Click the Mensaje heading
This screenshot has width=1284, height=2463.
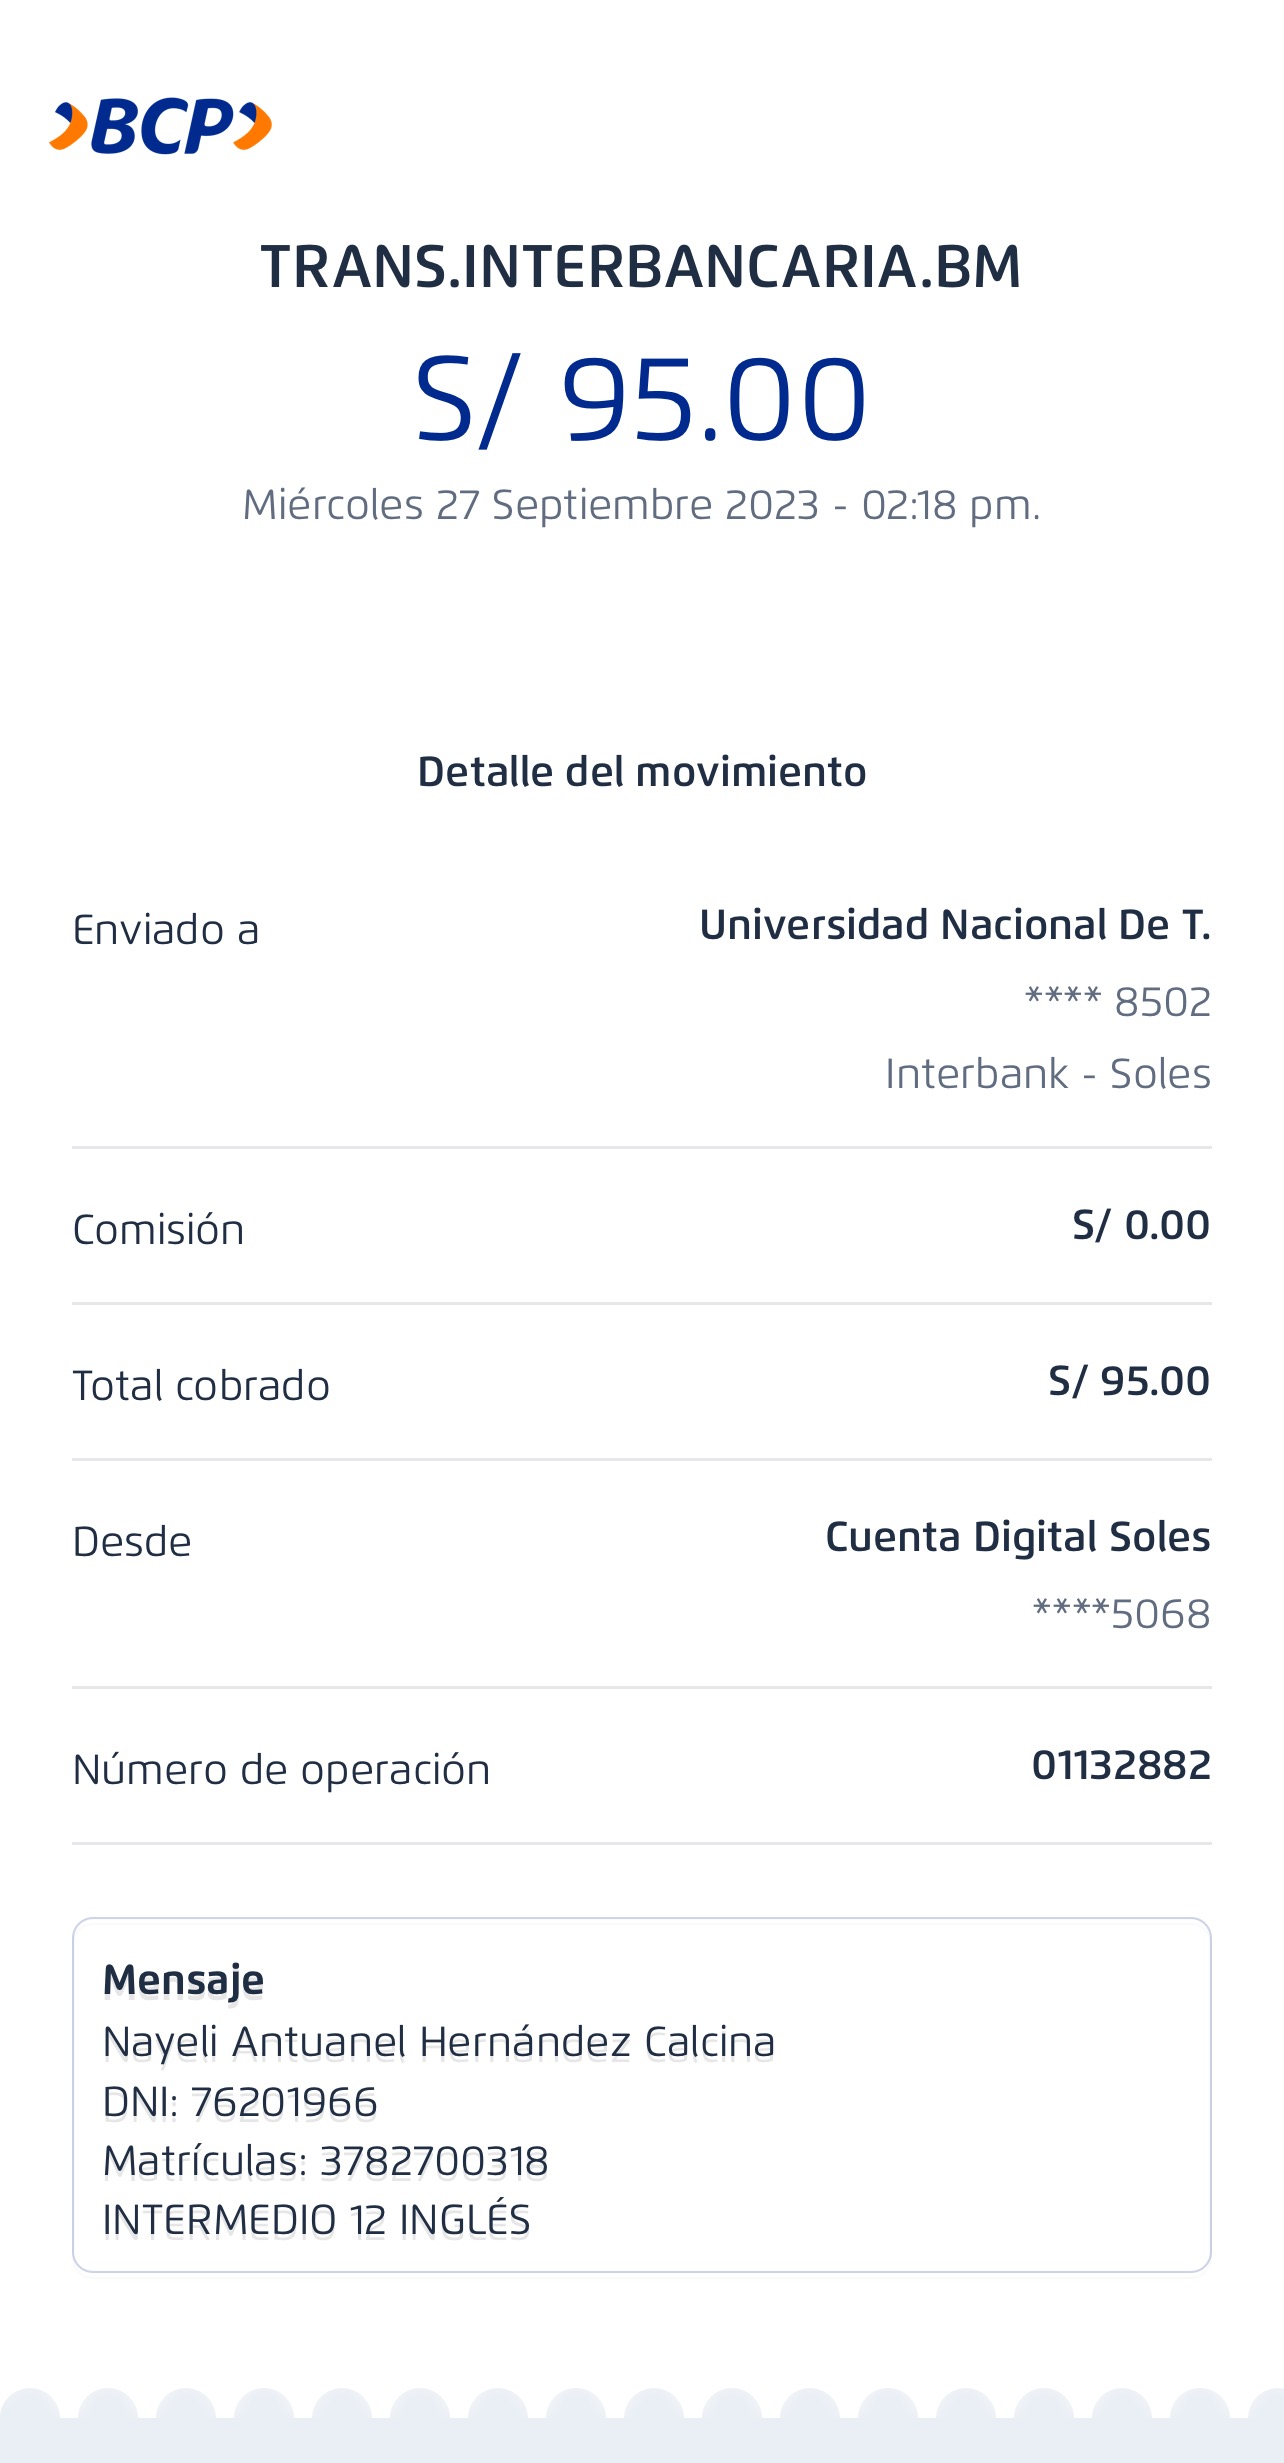pos(183,1980)
